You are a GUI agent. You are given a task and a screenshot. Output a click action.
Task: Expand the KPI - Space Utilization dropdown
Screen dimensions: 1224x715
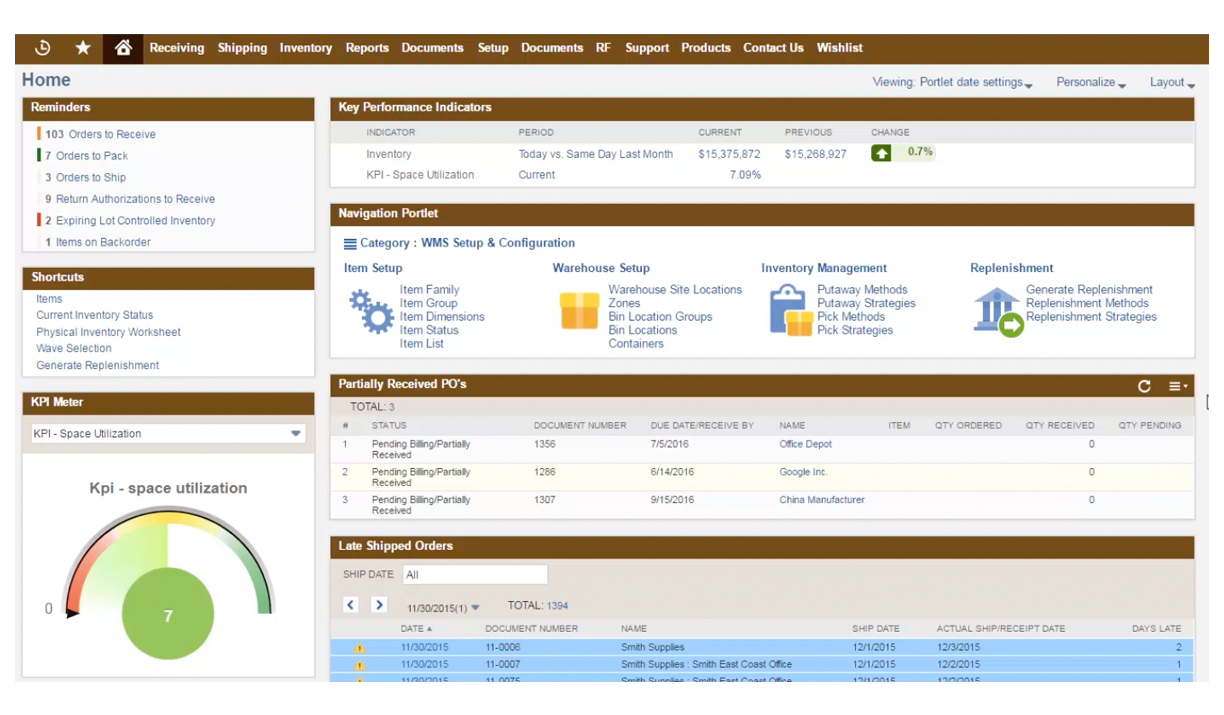(296, 434)
